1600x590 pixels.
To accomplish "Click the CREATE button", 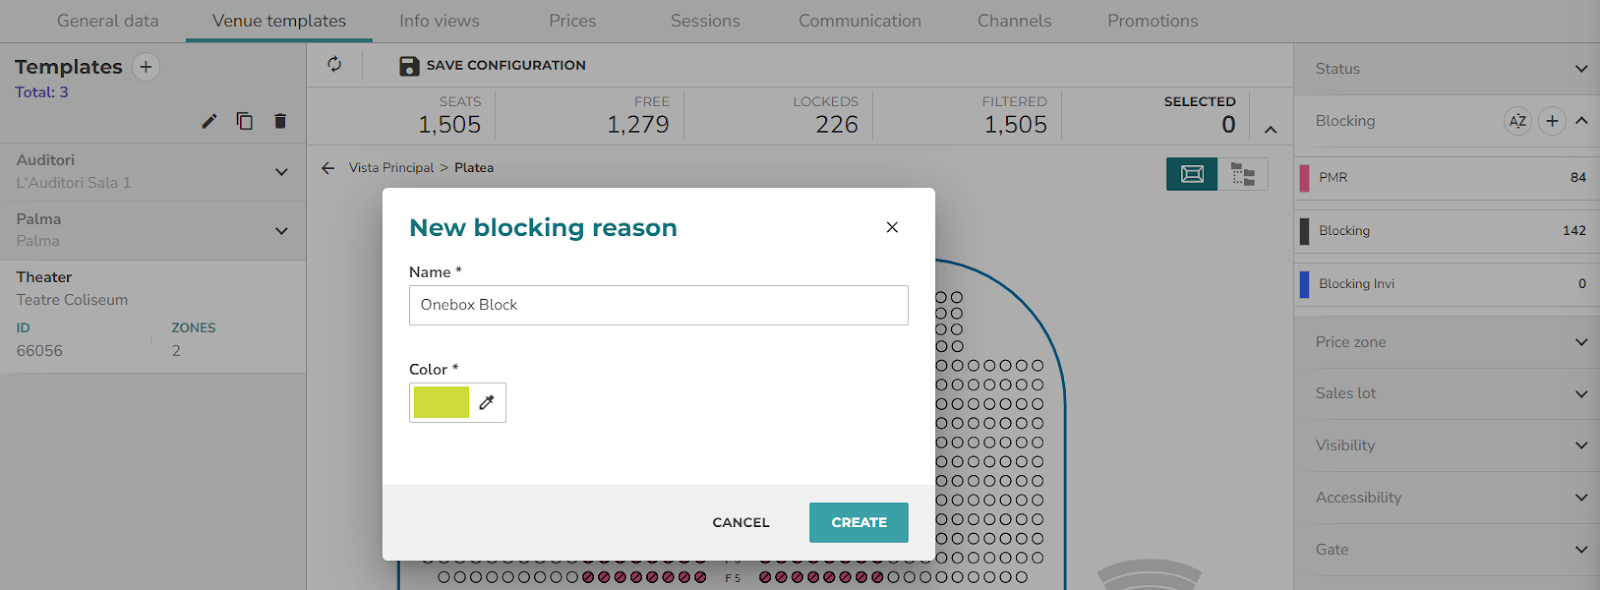I will click(x=858, y=522).
